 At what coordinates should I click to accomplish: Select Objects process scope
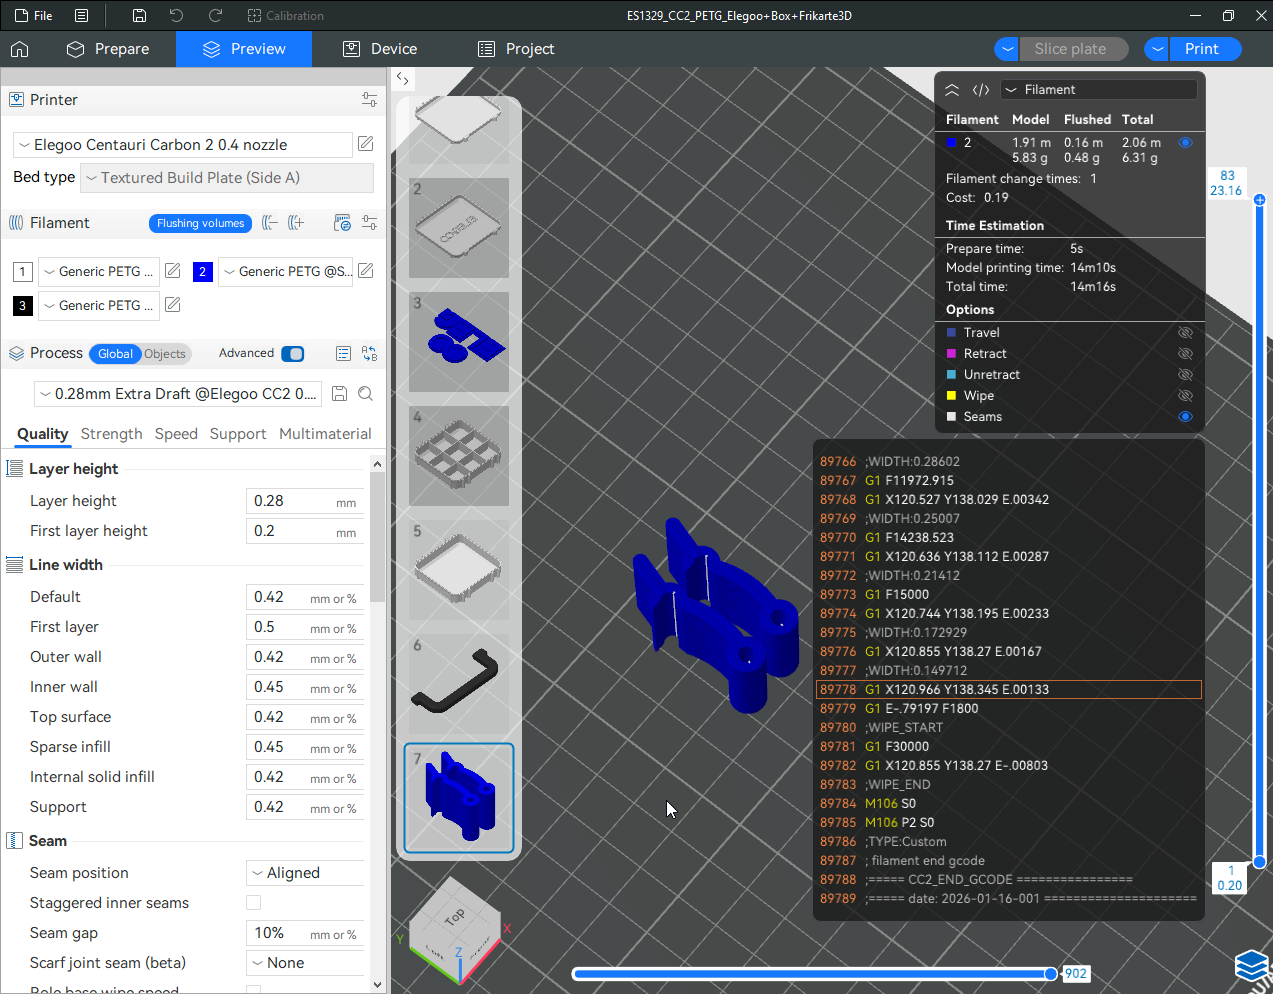[165, 354]
